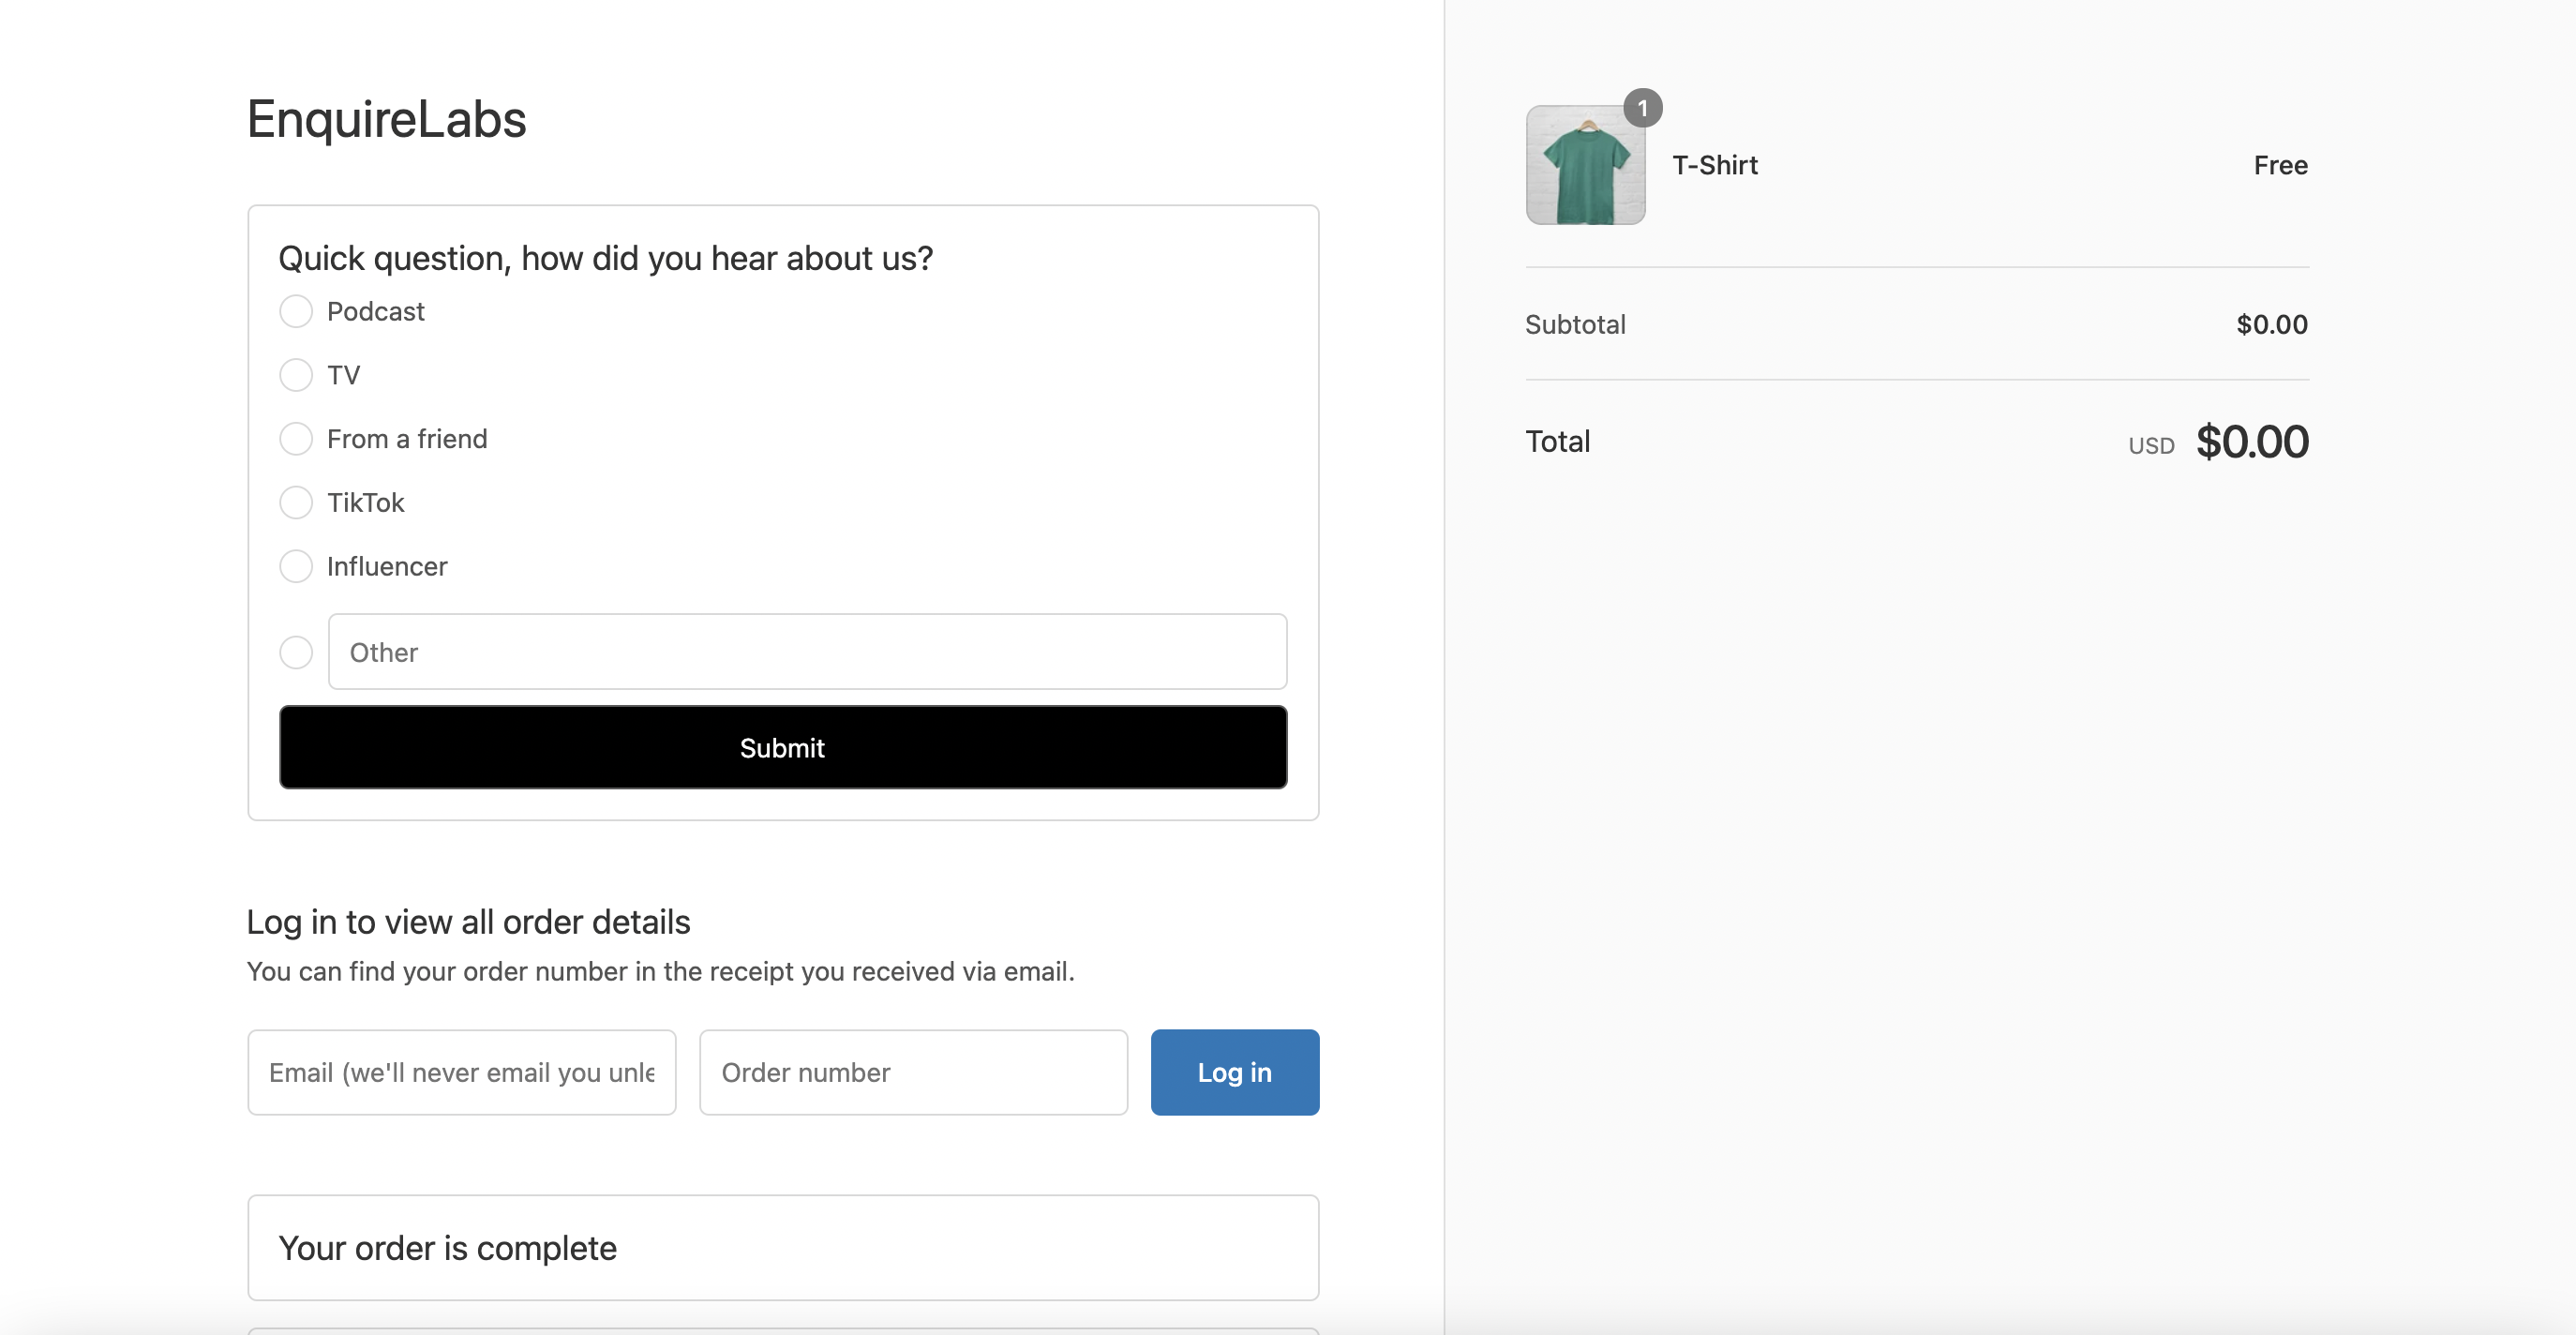
Task: Click the EnquireLabs store title
Action: (386, 120)
